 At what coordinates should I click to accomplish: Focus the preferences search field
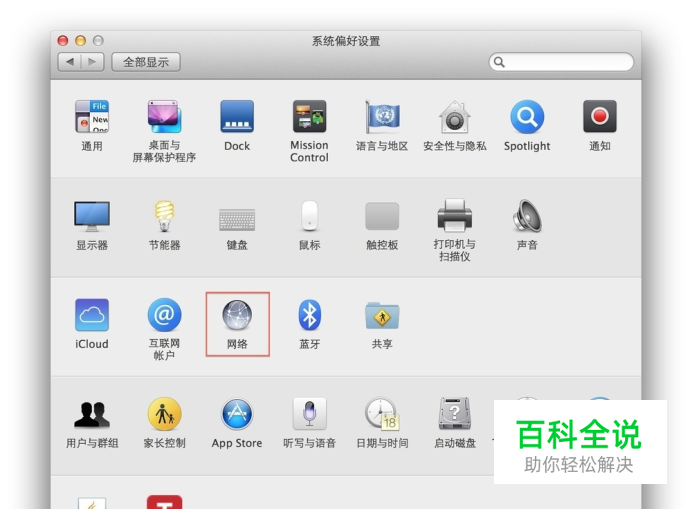(561, 62)
